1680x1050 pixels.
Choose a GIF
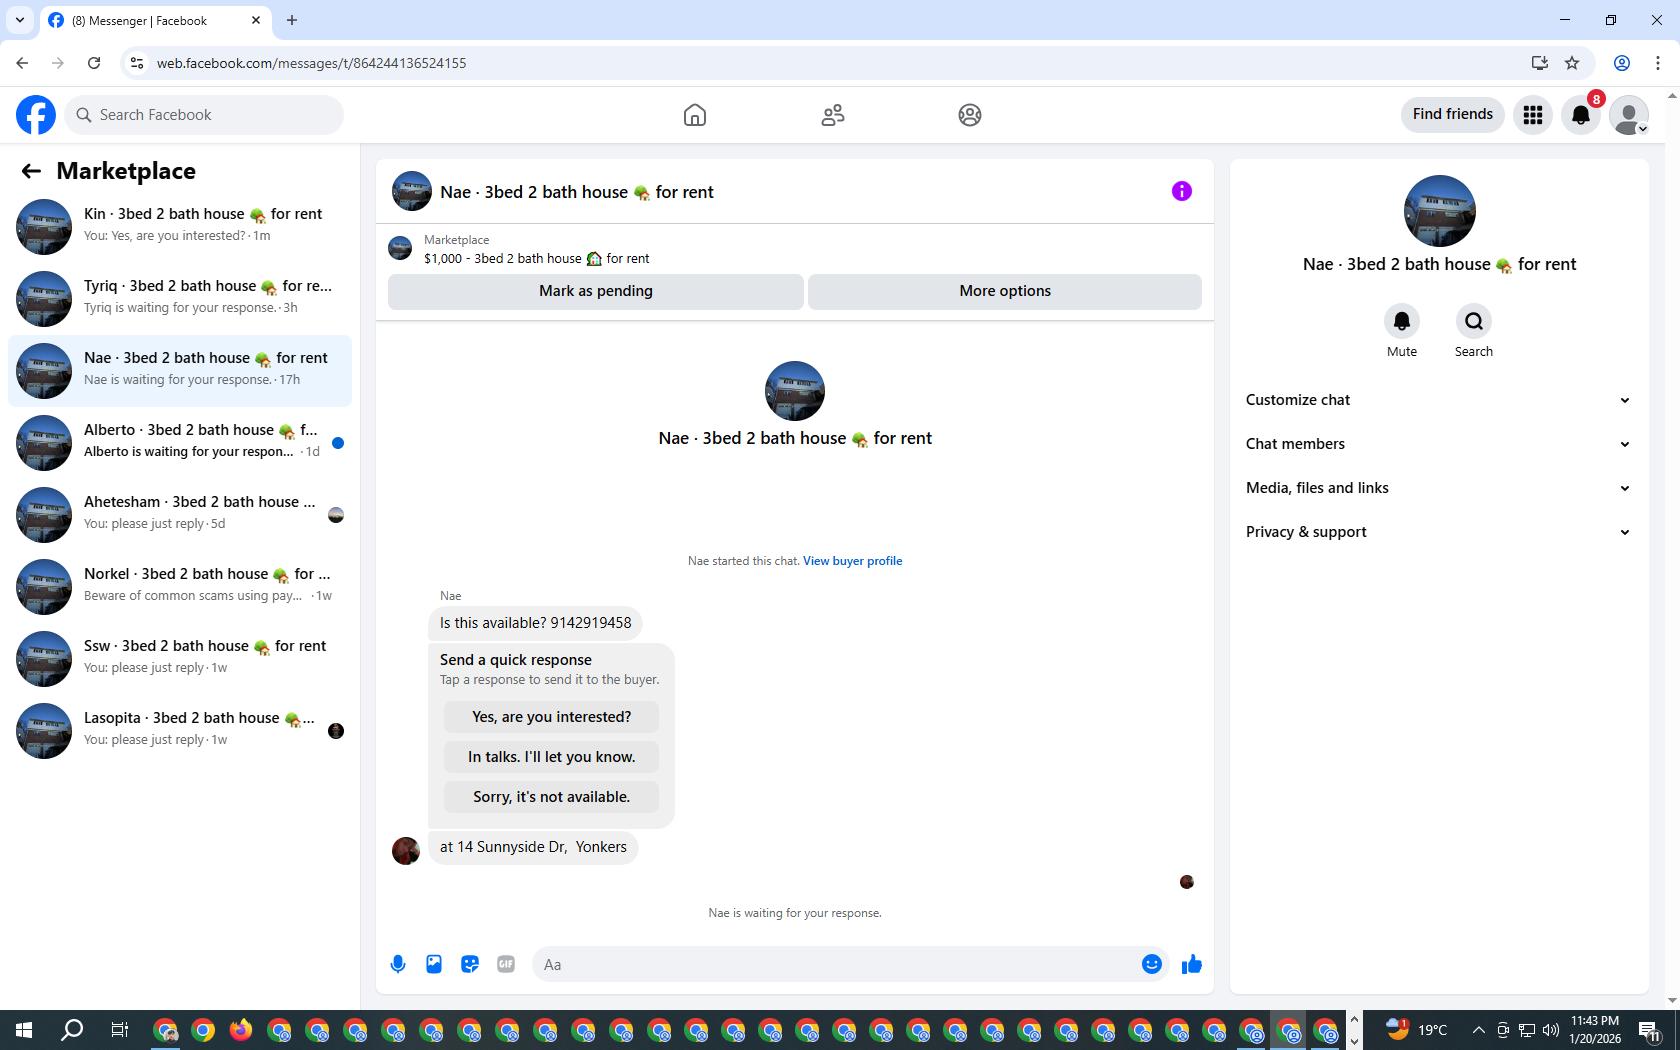tap(506, 964)
